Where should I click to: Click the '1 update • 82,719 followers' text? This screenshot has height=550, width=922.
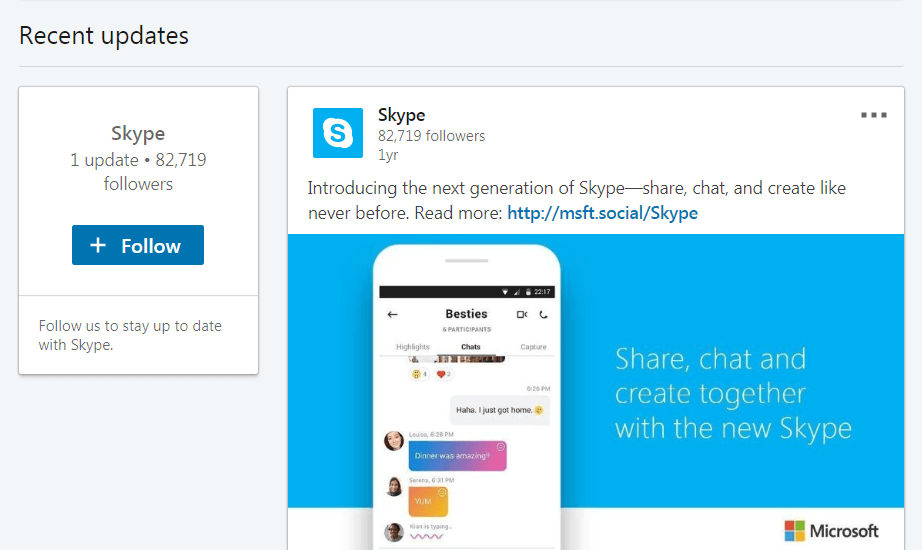tap(138, 172)
